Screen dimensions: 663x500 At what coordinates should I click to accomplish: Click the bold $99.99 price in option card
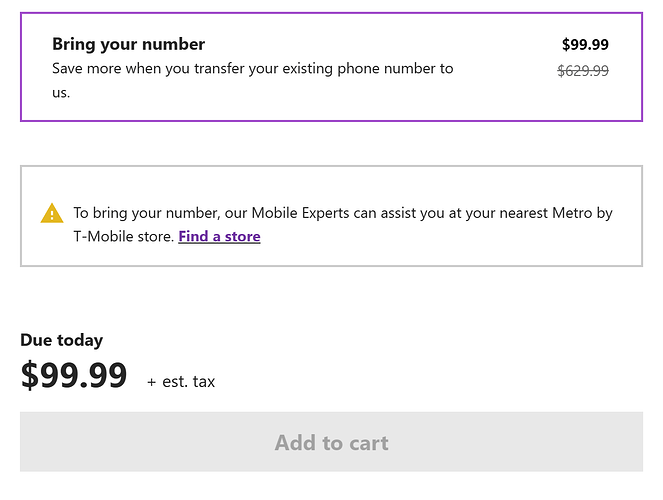click(x=585, y=44)
